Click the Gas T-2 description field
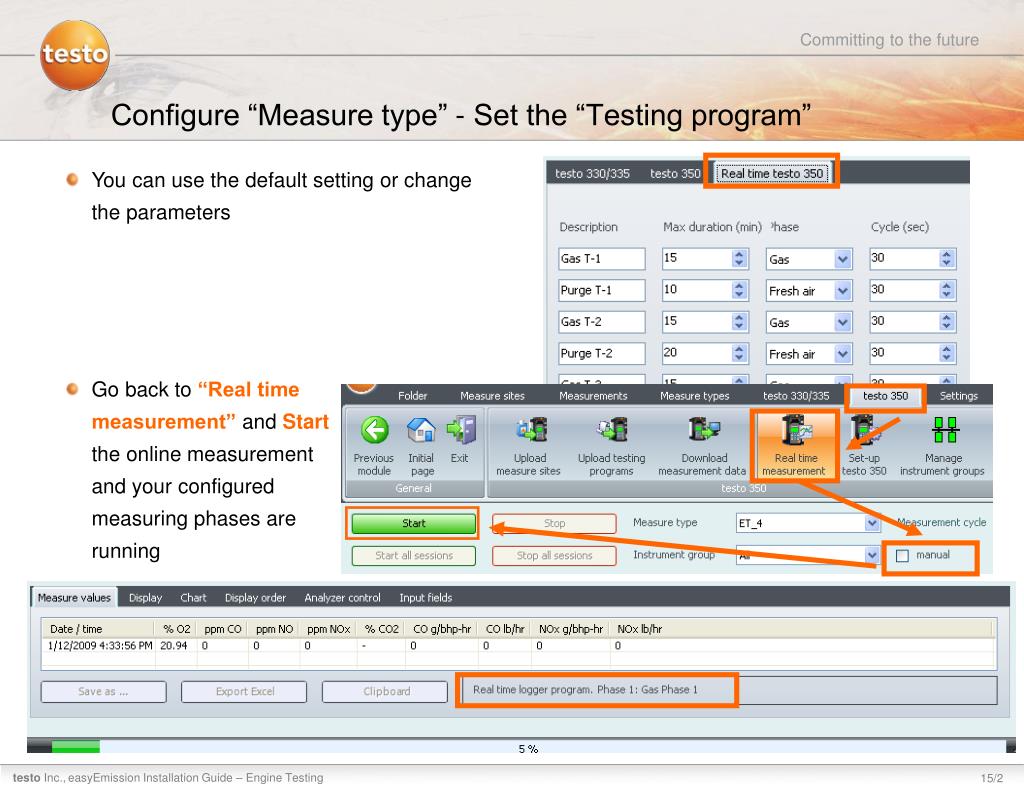Screen dimensions: 1024x791 point(601,321)
